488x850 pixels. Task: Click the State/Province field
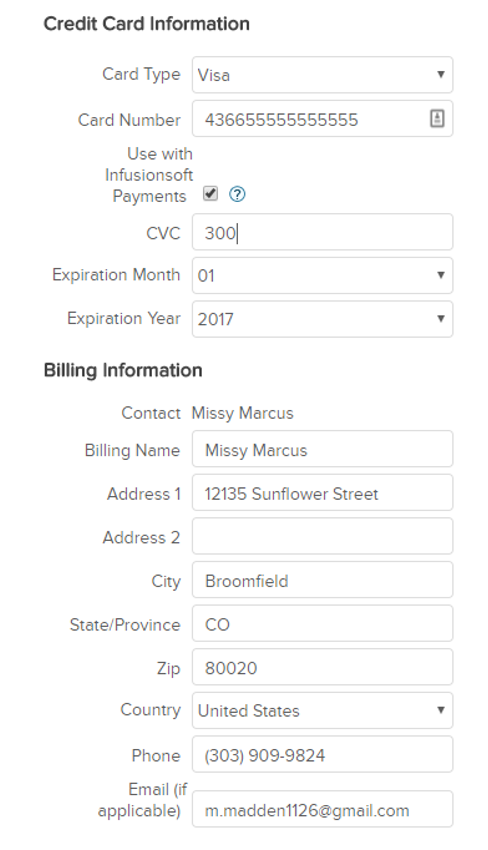[x=322, y=623]
